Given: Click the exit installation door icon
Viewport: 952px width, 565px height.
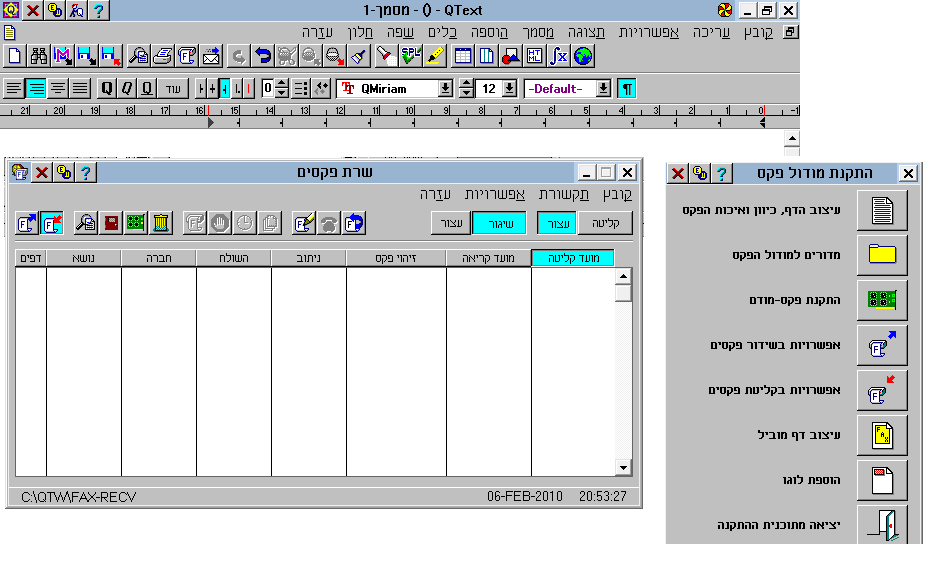Looking at the screenshot, I should pos(882,524).
